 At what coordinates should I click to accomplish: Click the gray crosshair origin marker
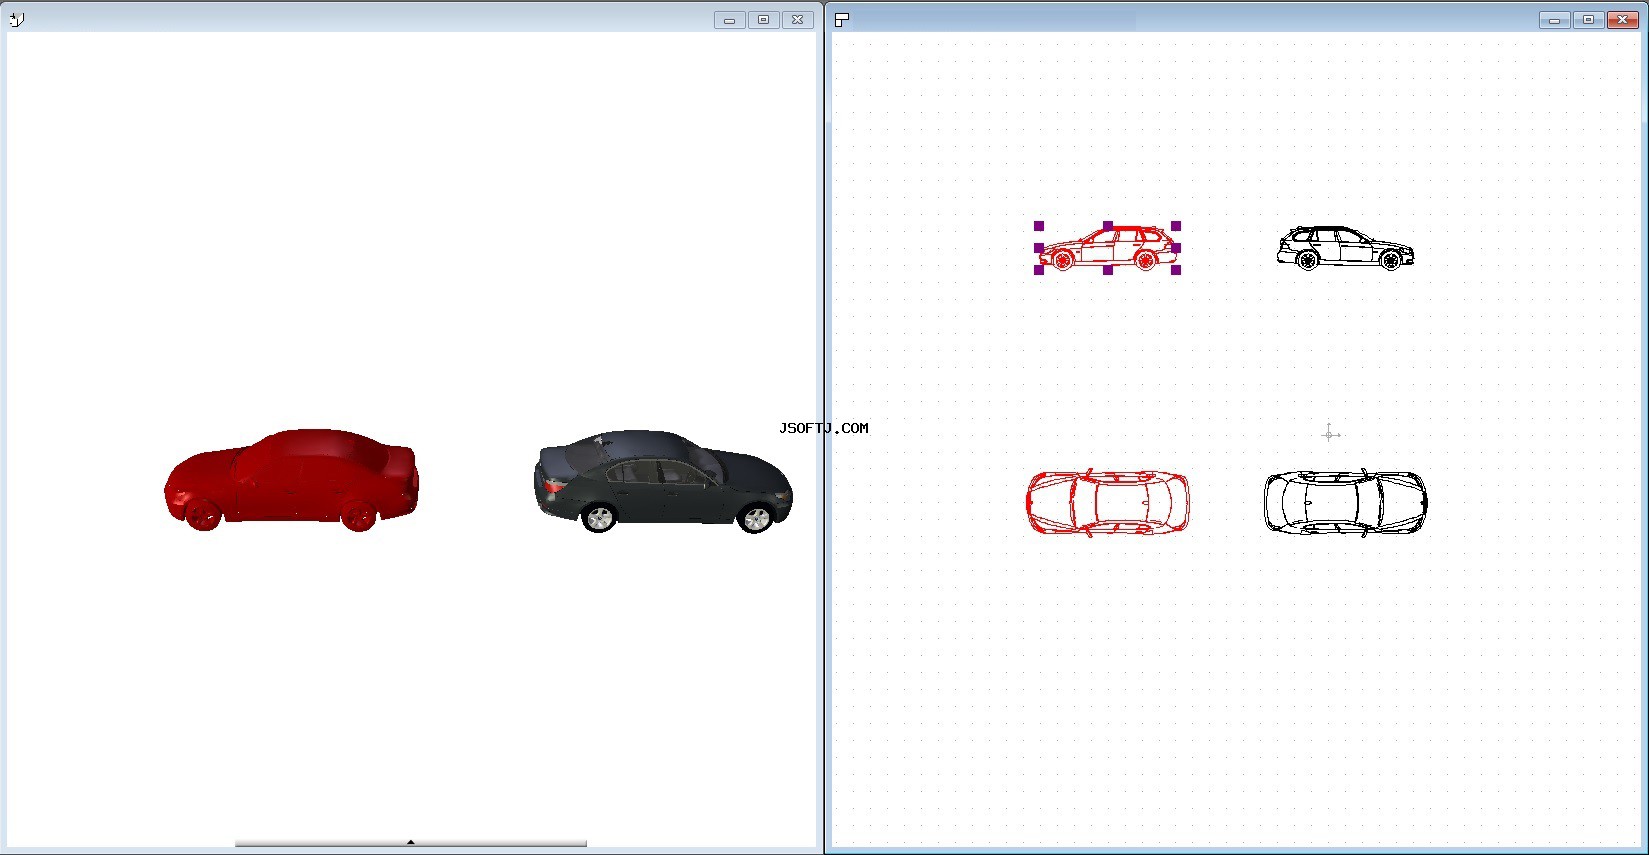click(x=1329, y=434)
